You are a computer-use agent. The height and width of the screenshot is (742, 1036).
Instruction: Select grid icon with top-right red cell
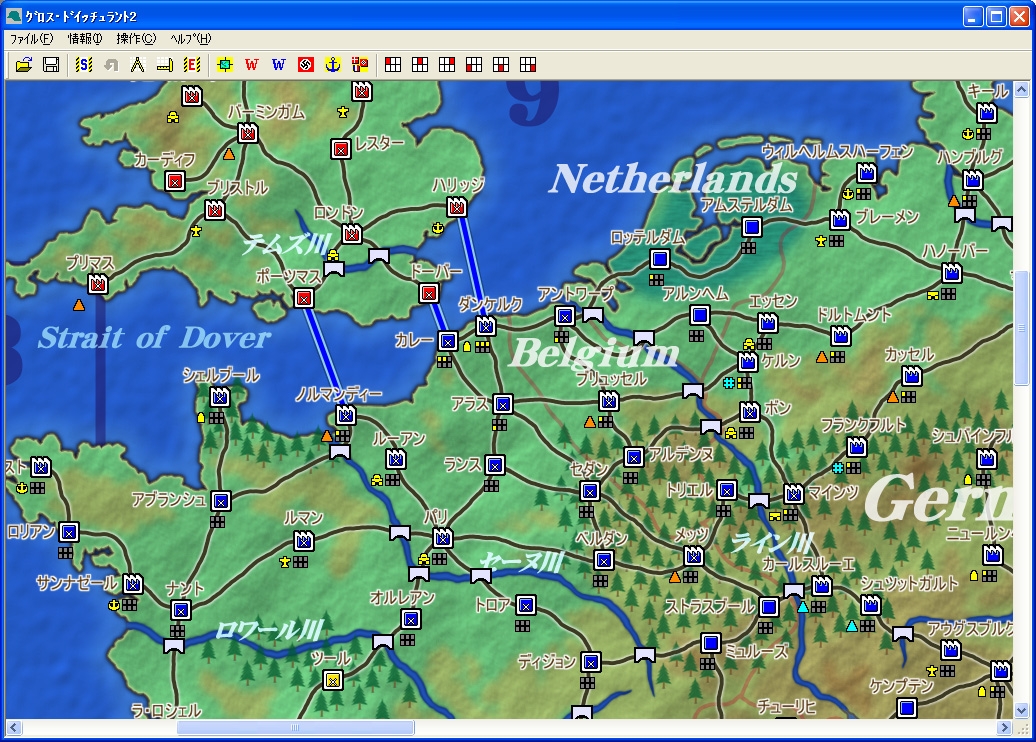447,65
